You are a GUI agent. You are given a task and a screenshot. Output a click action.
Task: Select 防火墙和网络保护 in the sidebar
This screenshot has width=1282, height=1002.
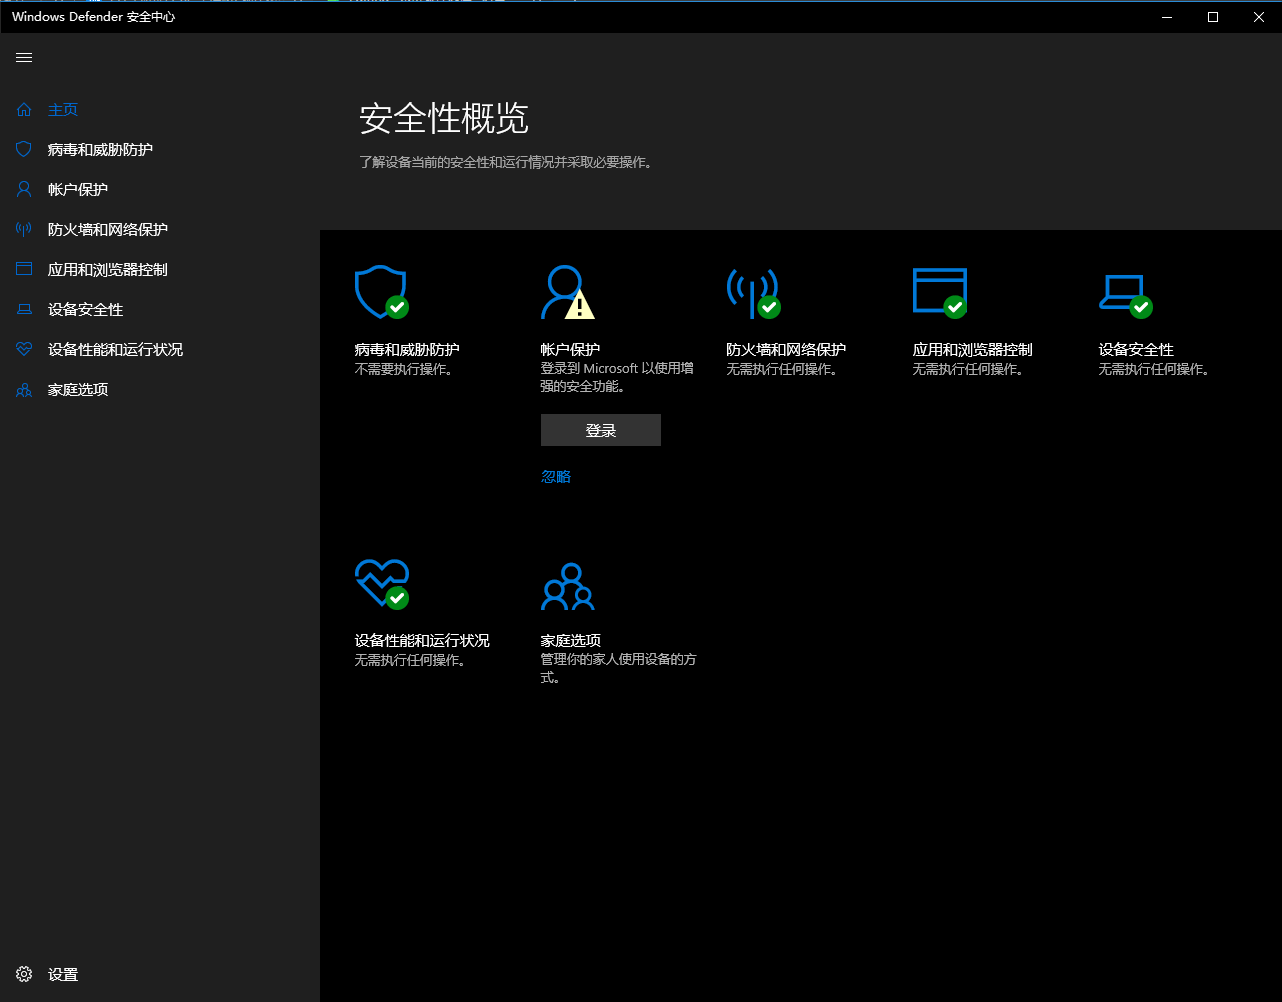tap(108, 229)
